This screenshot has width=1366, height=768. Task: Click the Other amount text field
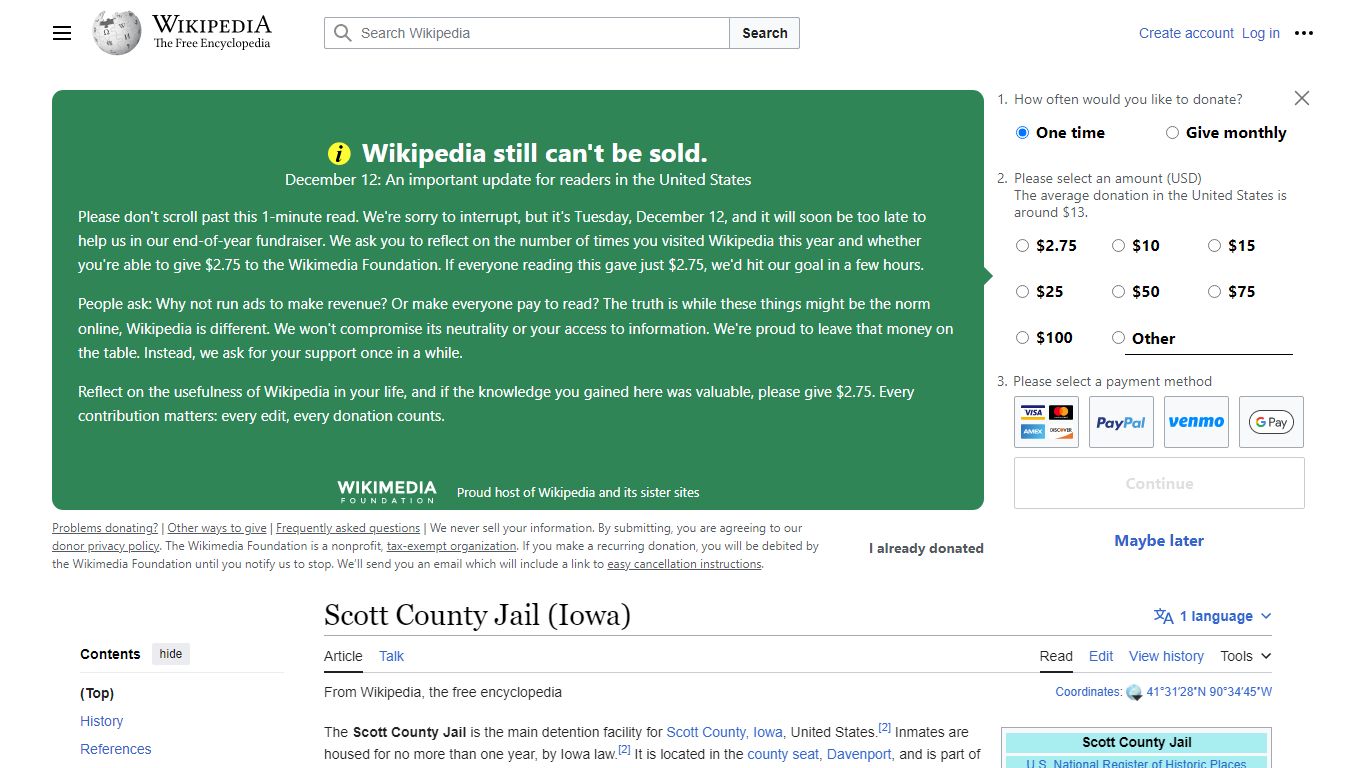[1211, 339]
